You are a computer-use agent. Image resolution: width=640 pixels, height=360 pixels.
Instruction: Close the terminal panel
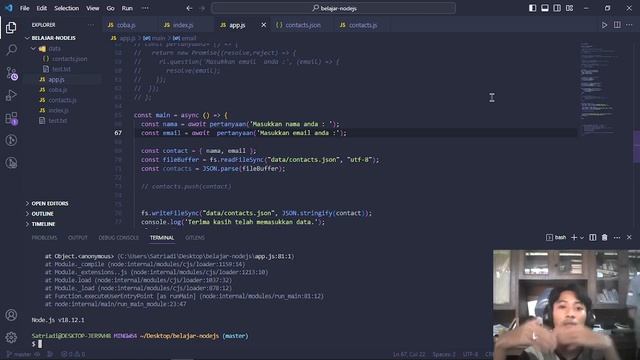[629, 238]
